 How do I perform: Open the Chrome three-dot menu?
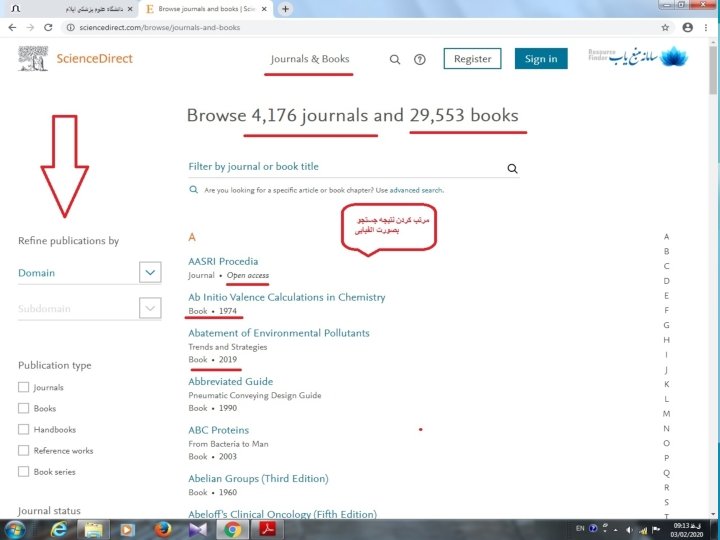point(706,28)
